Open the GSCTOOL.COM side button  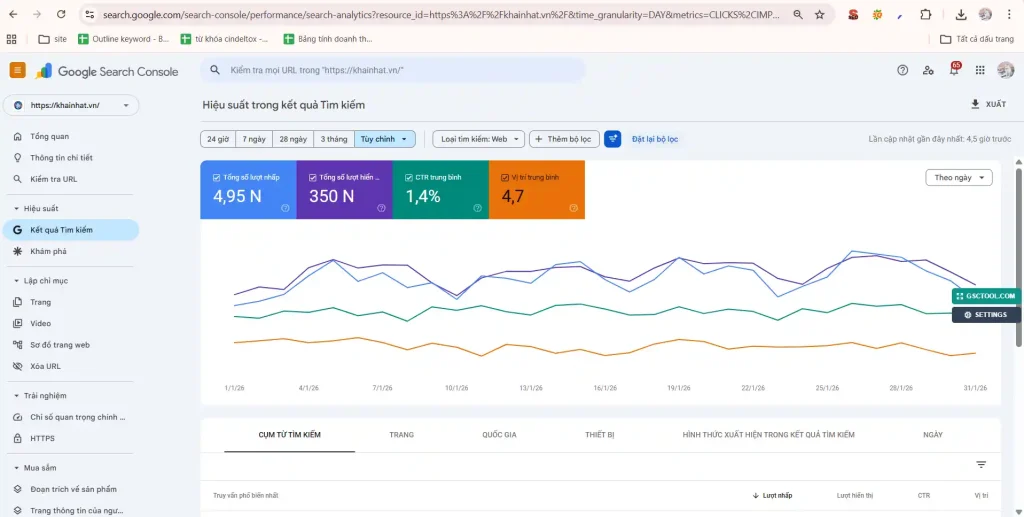[x=986, y=296]
